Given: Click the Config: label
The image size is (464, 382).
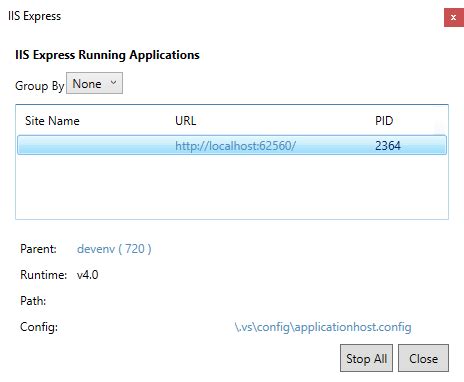Looking at the screenshot, I should pos(39,327).
